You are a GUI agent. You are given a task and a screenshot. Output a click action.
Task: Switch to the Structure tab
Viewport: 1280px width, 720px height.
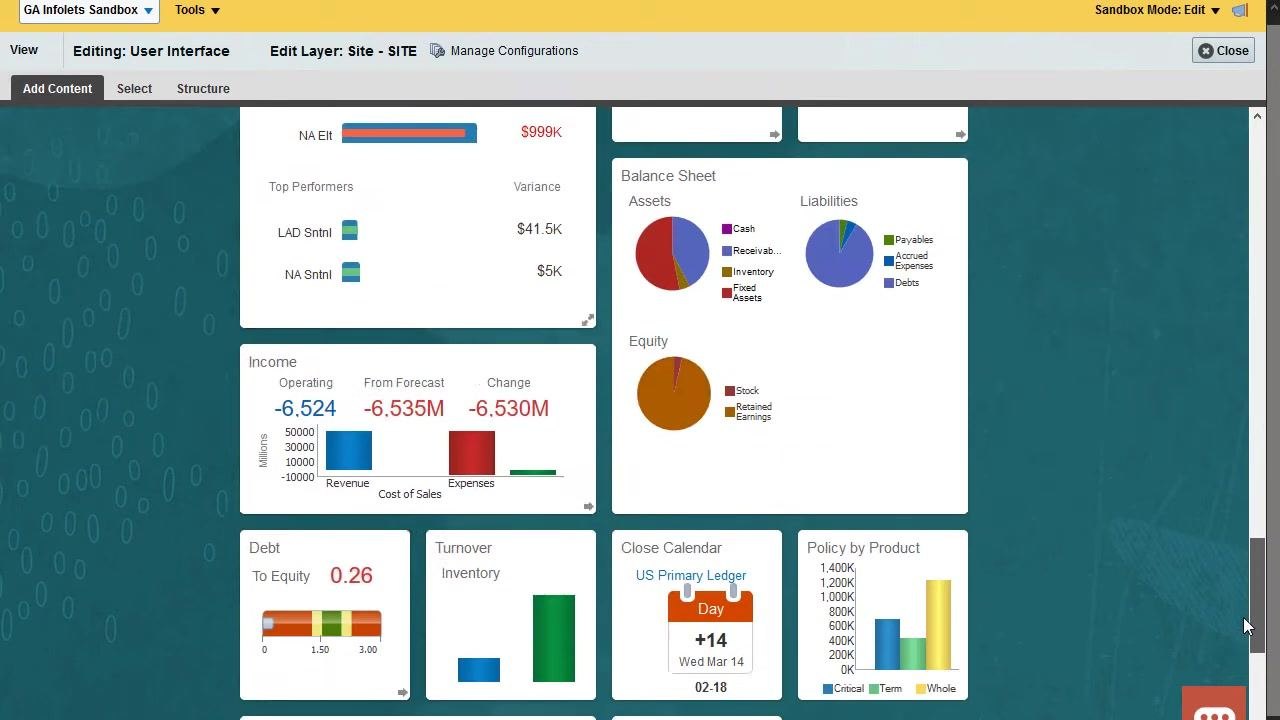coord(203,89)
